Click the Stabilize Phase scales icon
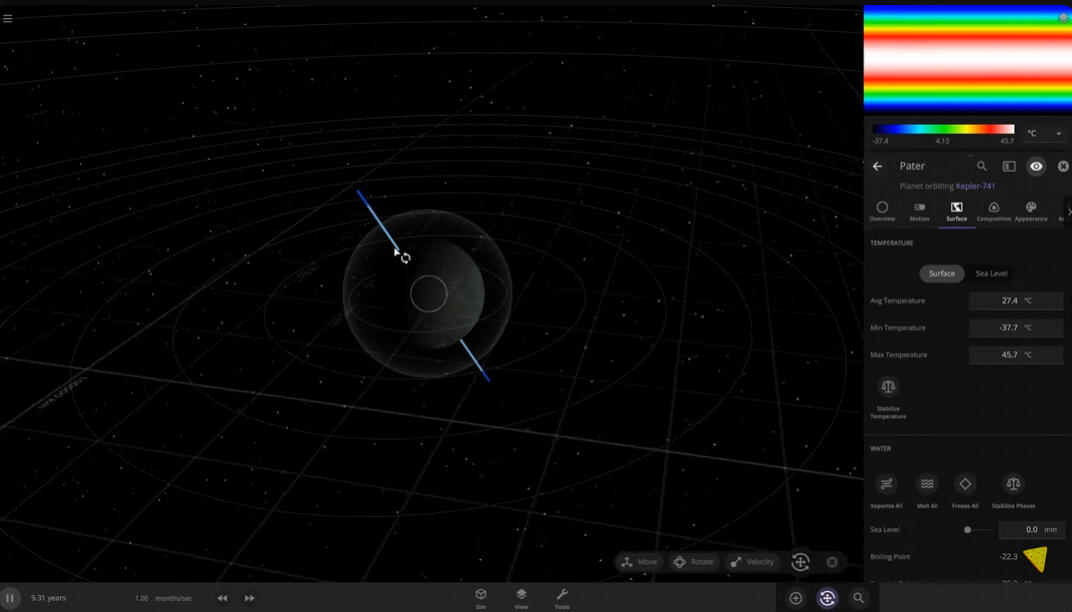The width and height of the screenshot is (1072, 612). click(x=1013, y=484)
